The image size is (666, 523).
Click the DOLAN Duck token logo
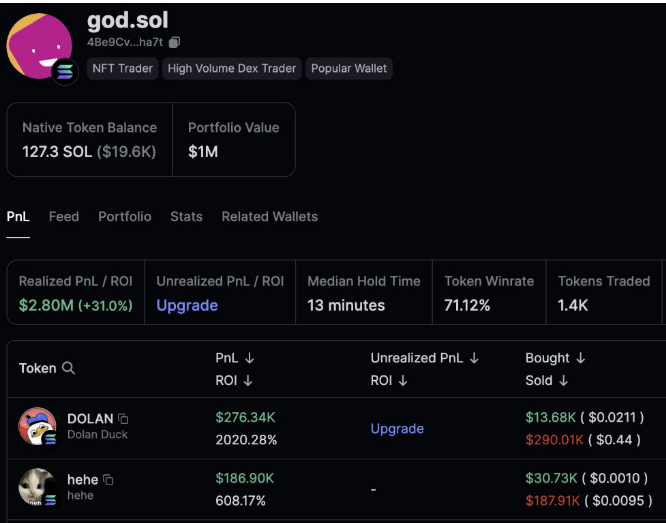[x=37, y=426]
